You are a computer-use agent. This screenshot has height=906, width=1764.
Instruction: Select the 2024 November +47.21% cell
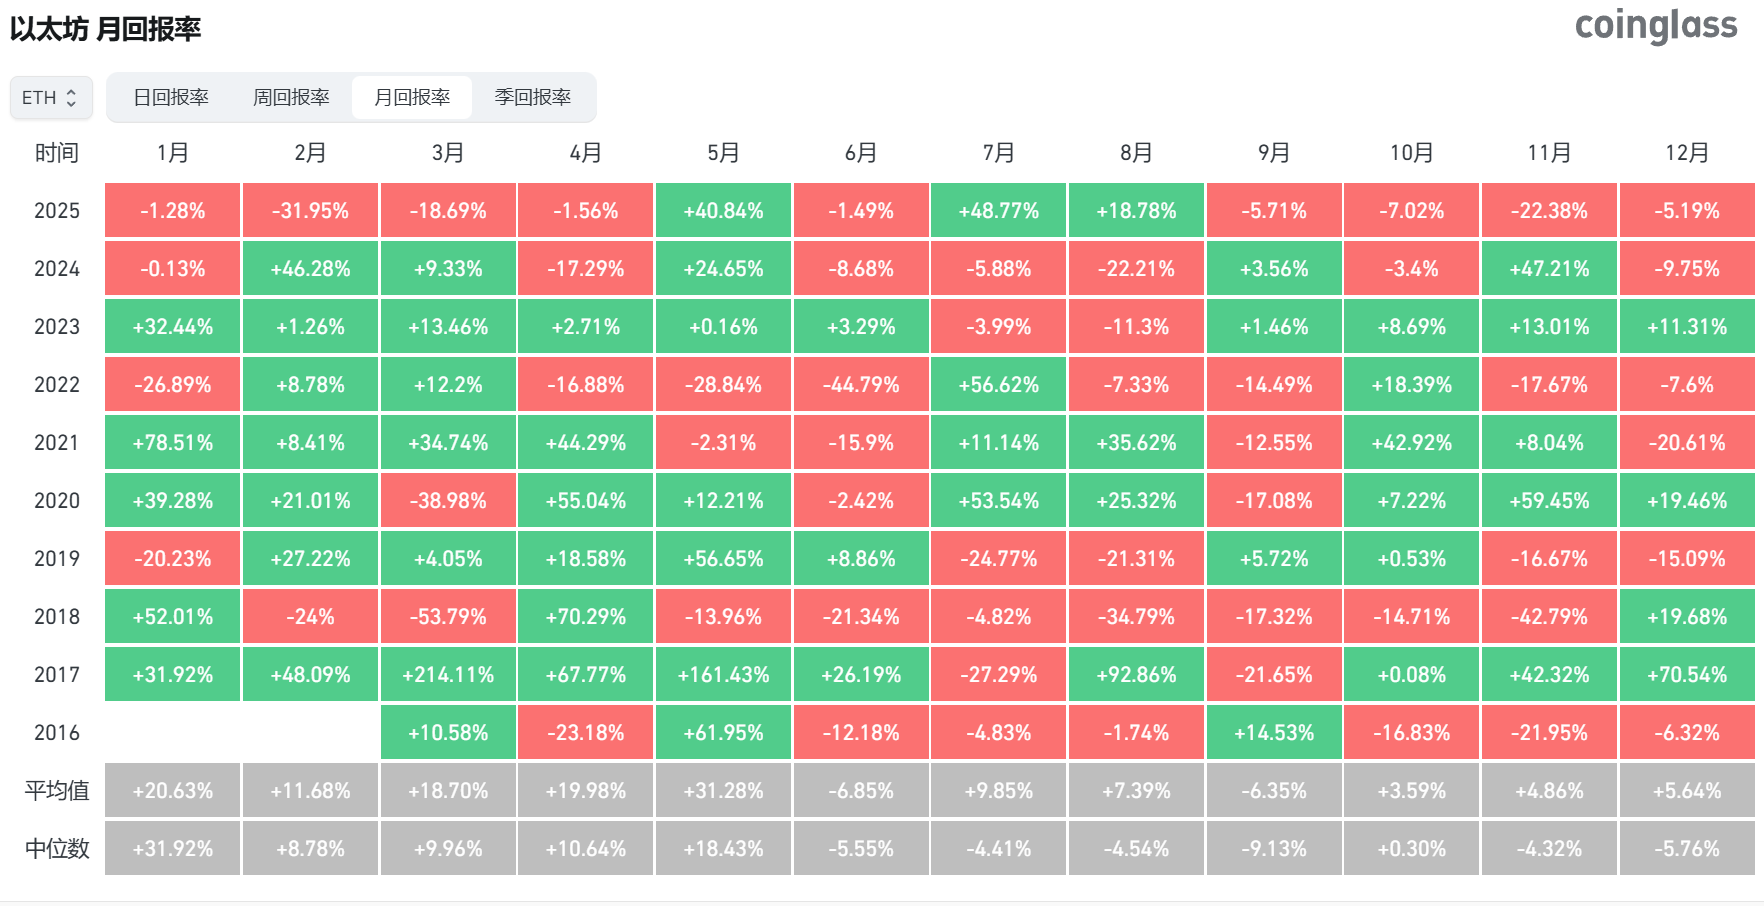pos(1549,269)
